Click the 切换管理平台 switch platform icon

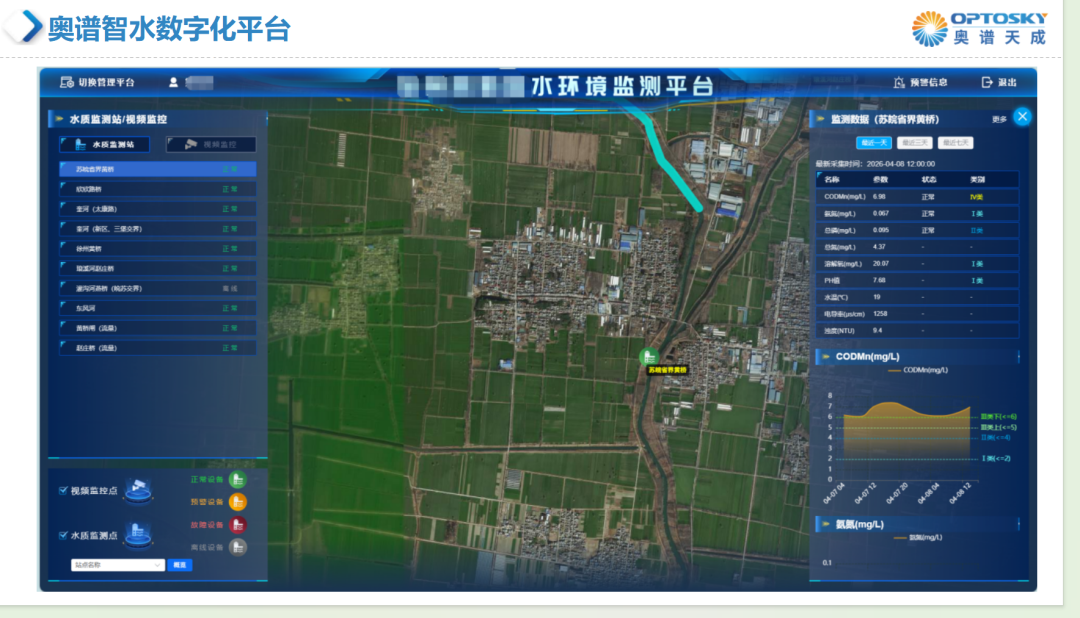(67, 82)
